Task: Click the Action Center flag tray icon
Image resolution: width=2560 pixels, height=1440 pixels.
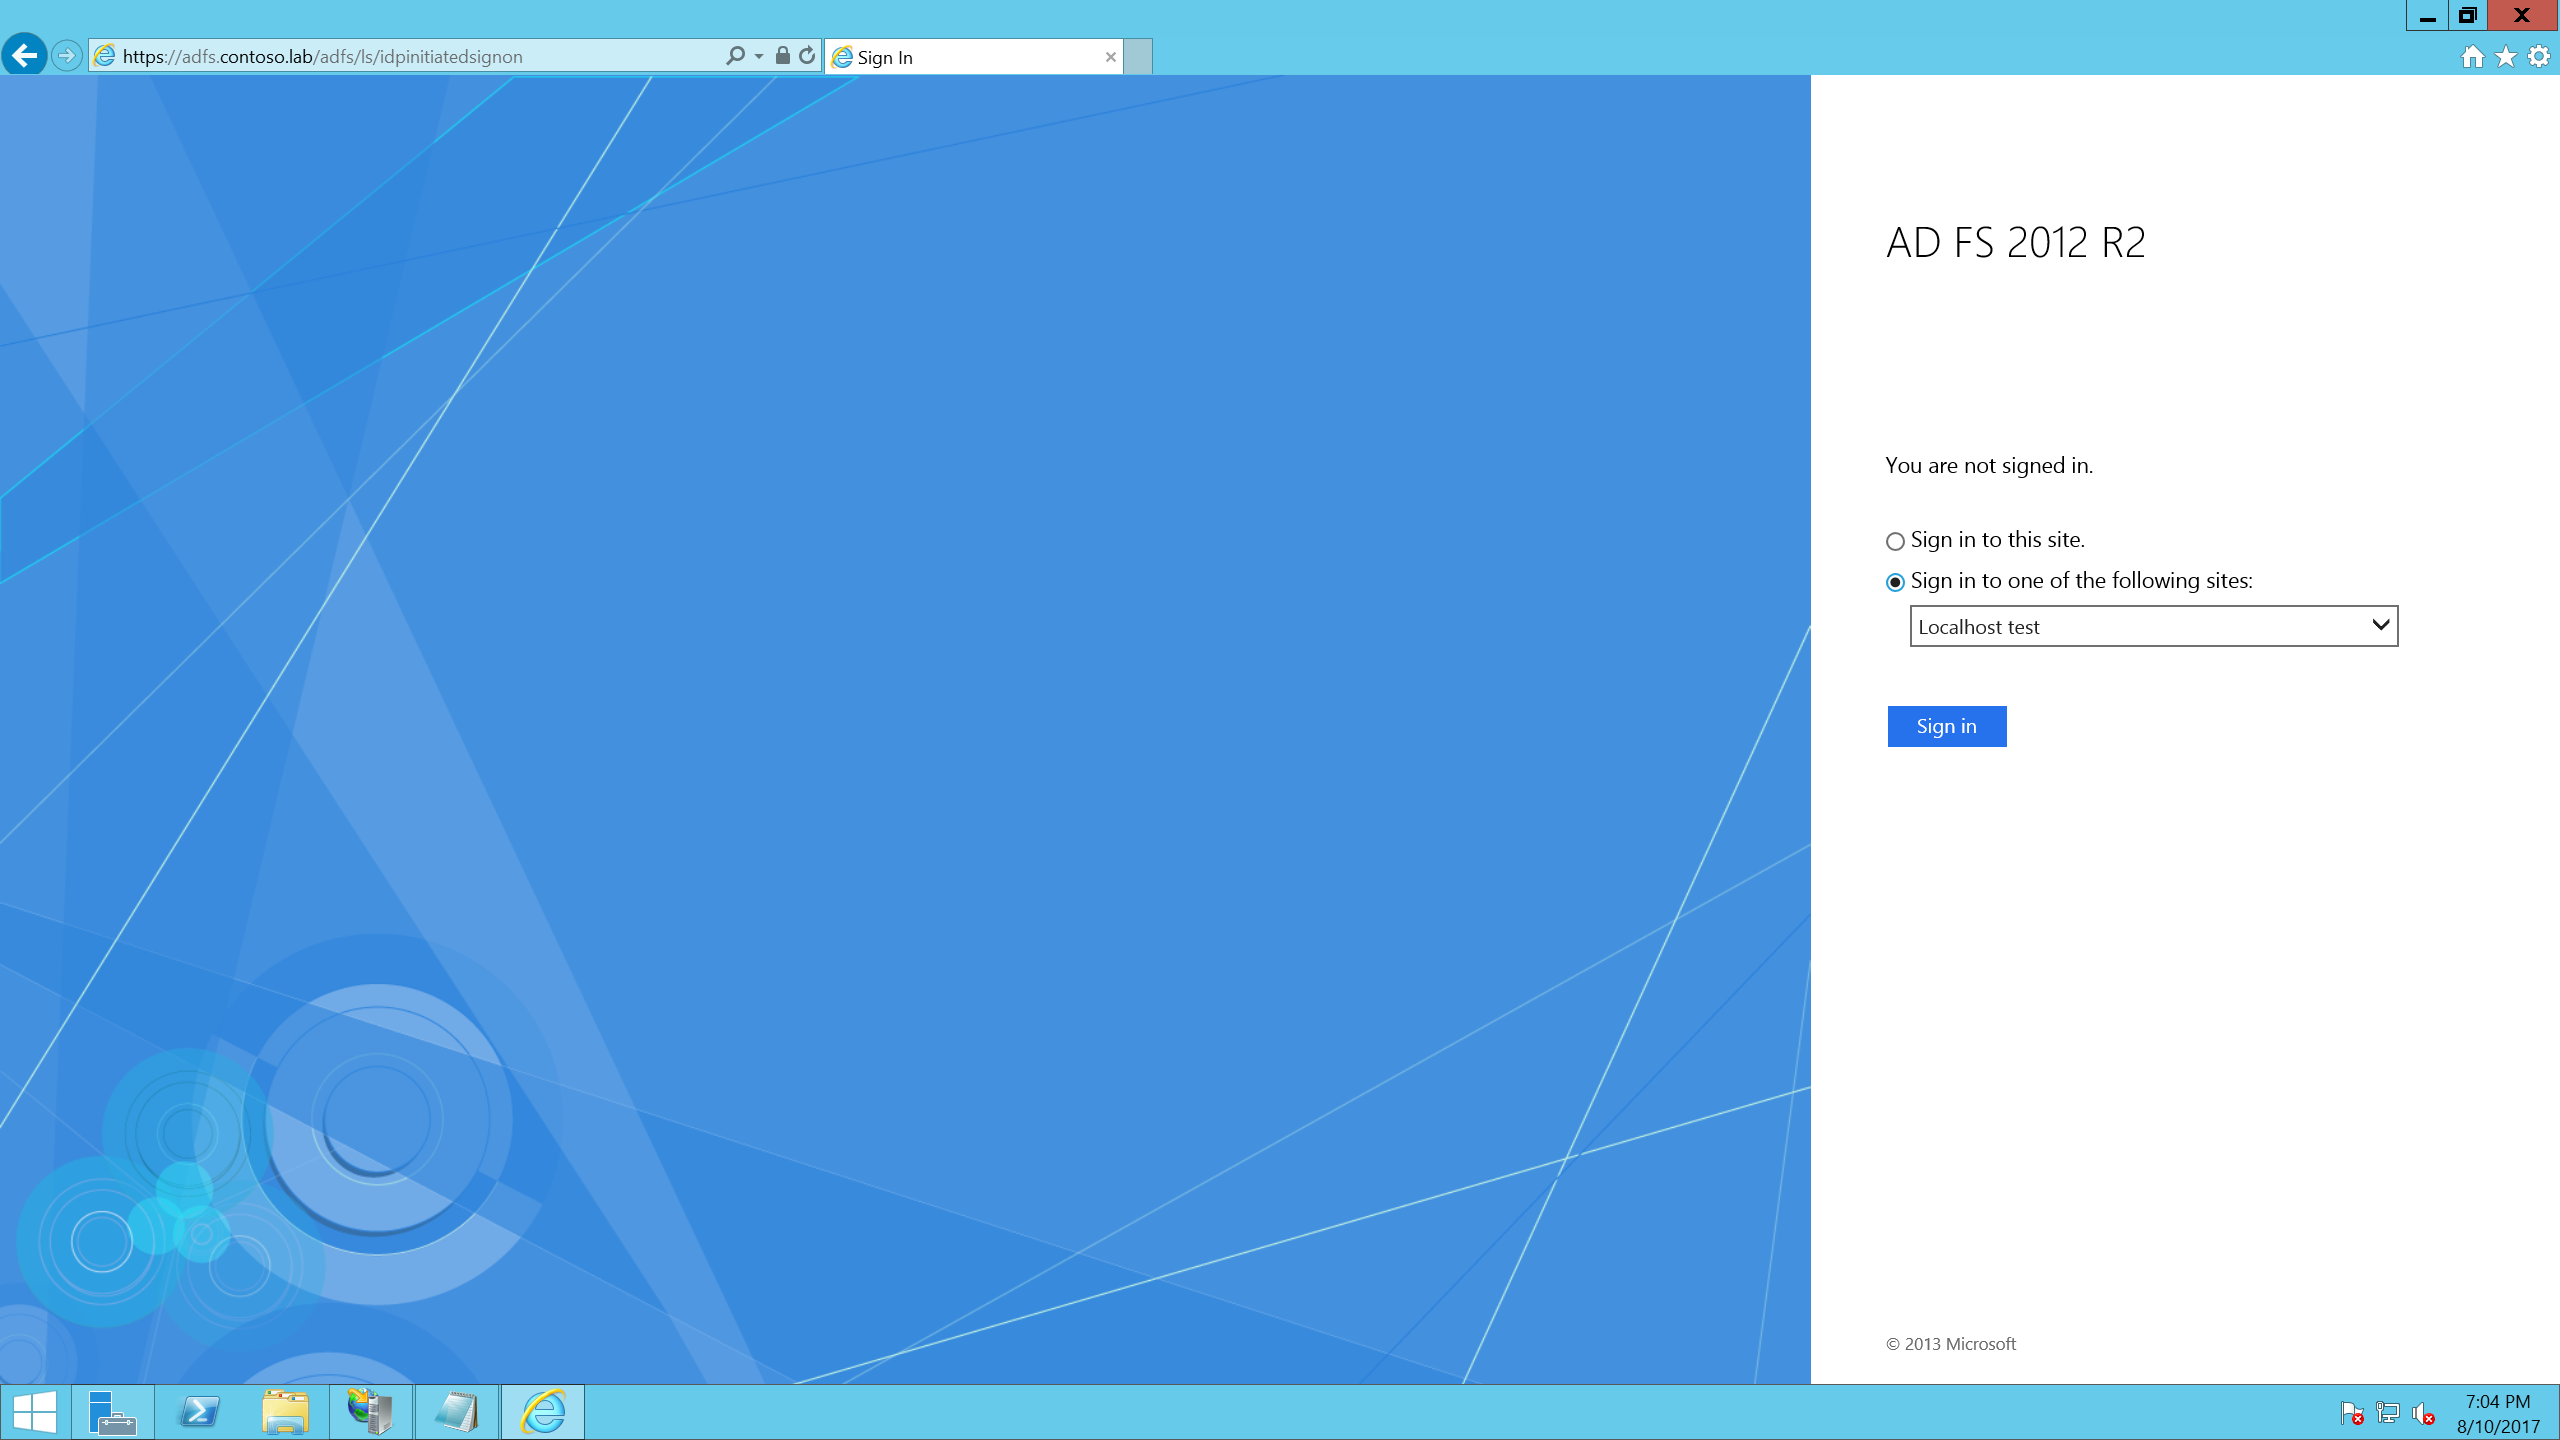Action: 2352,1413
